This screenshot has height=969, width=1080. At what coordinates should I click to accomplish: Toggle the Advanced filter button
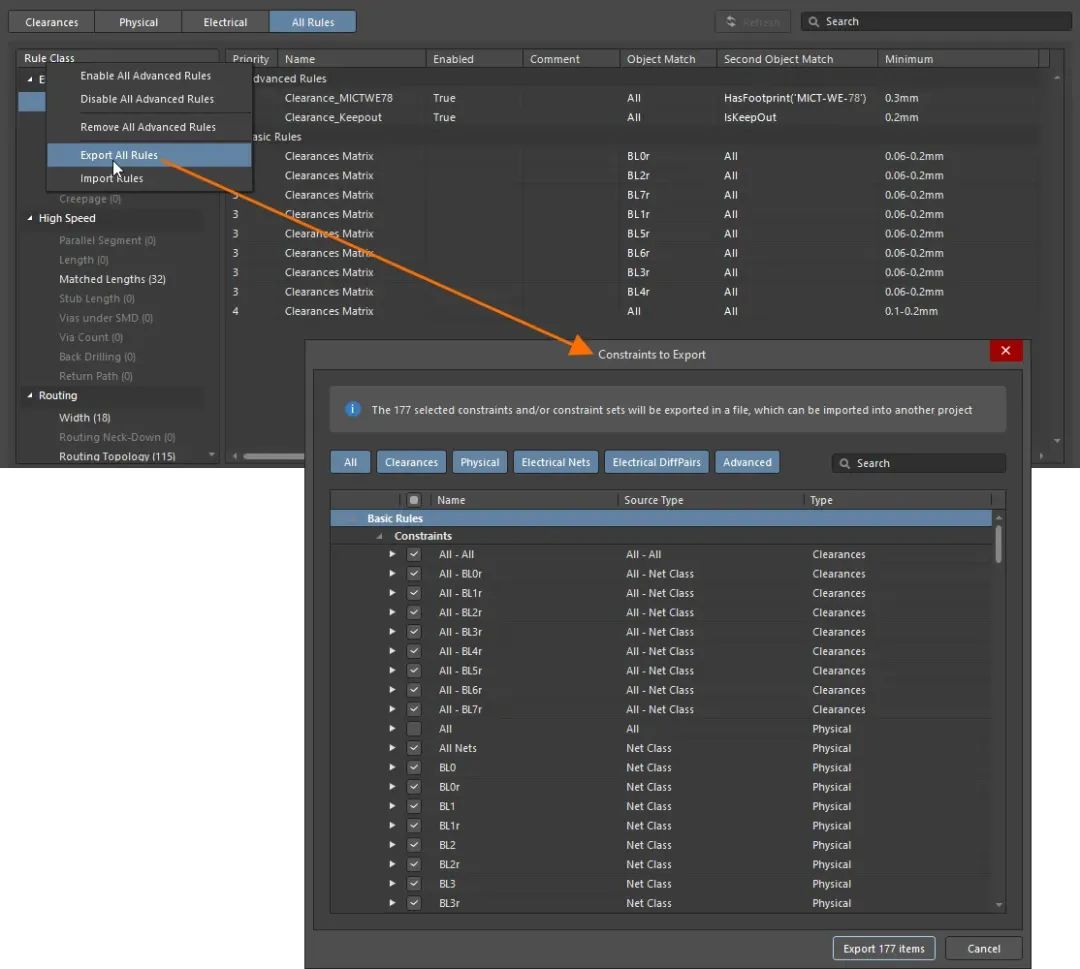tap(747, 462)
